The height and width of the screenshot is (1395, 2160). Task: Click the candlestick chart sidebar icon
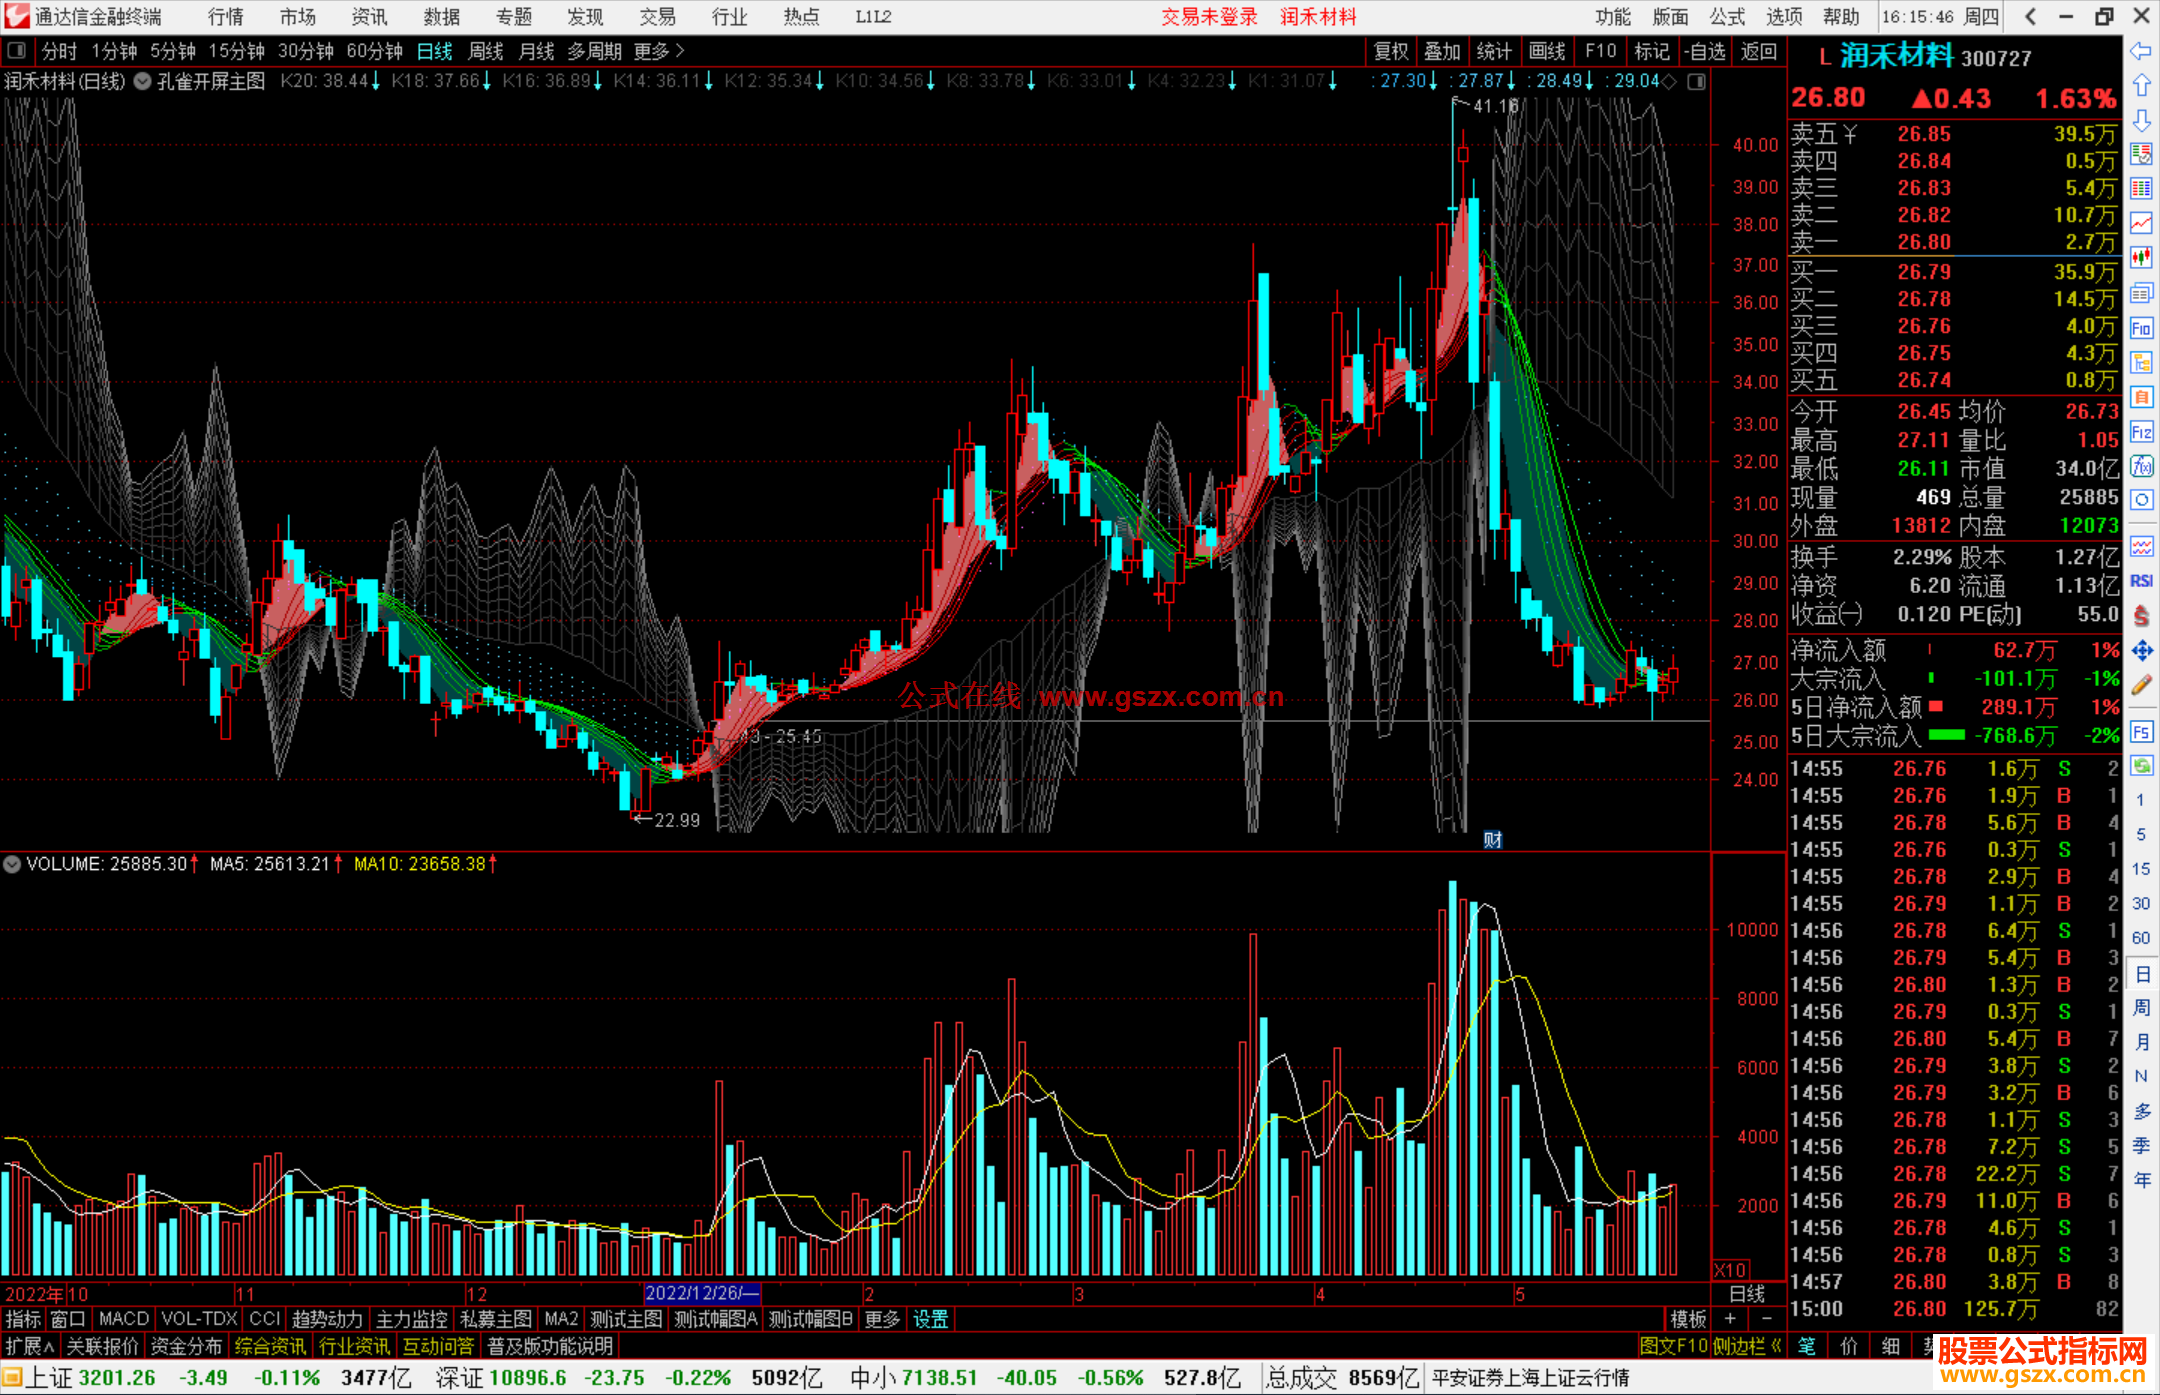pyautogui.click(x=2141, y=258)
